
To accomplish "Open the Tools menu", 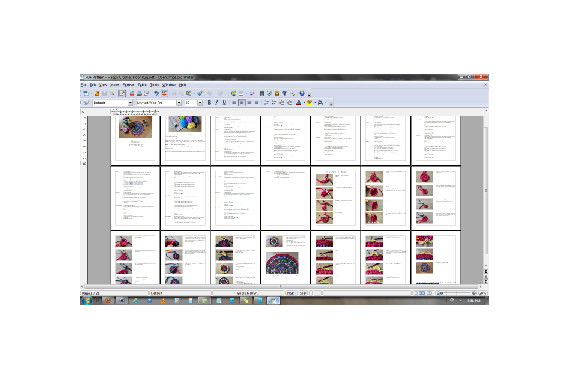I will pos(154,85).
